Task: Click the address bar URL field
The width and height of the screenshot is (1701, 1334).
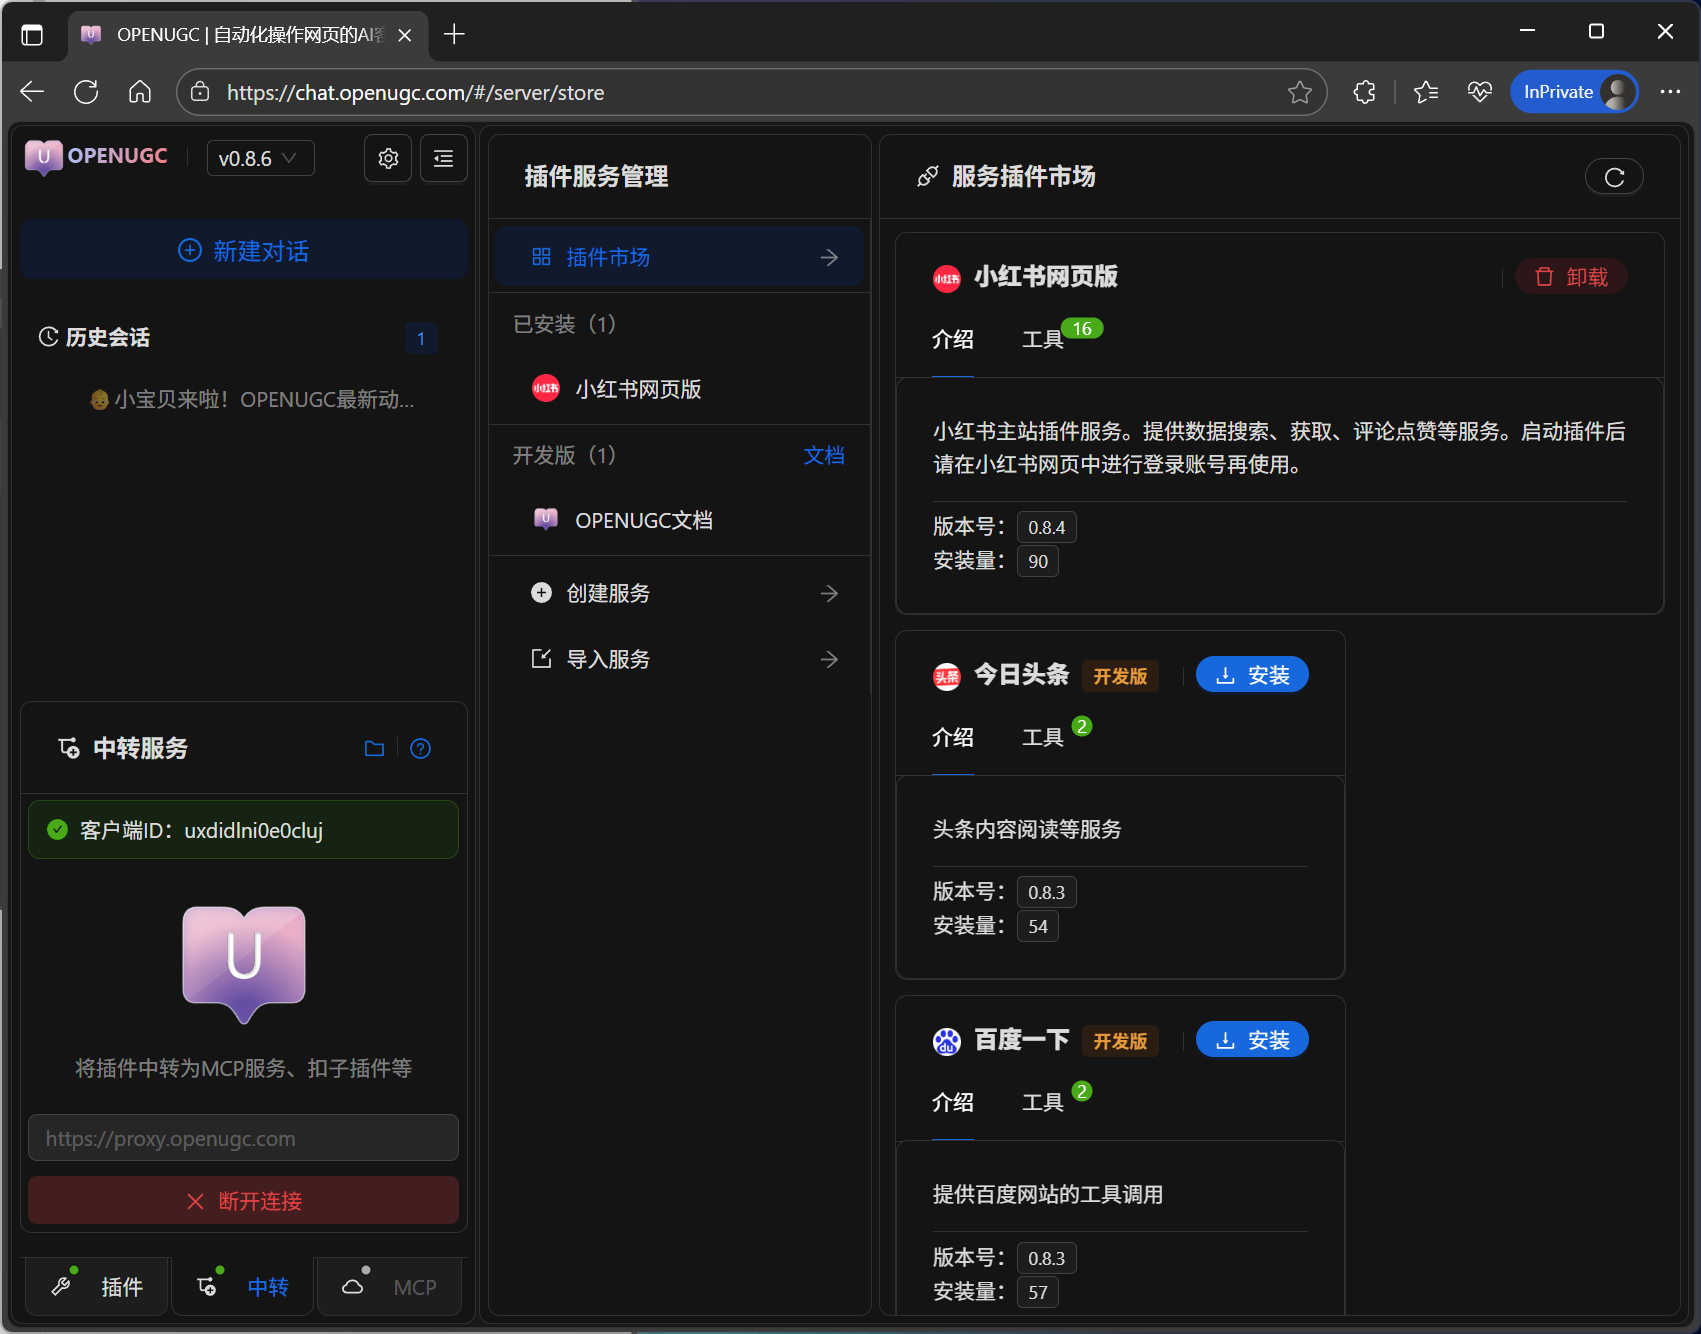Action: coord(752,92)
